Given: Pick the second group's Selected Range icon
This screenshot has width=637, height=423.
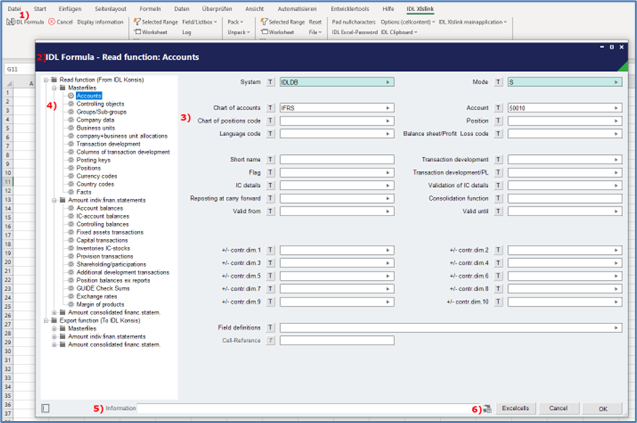Looking at the screenshot, I should point(264,22).
